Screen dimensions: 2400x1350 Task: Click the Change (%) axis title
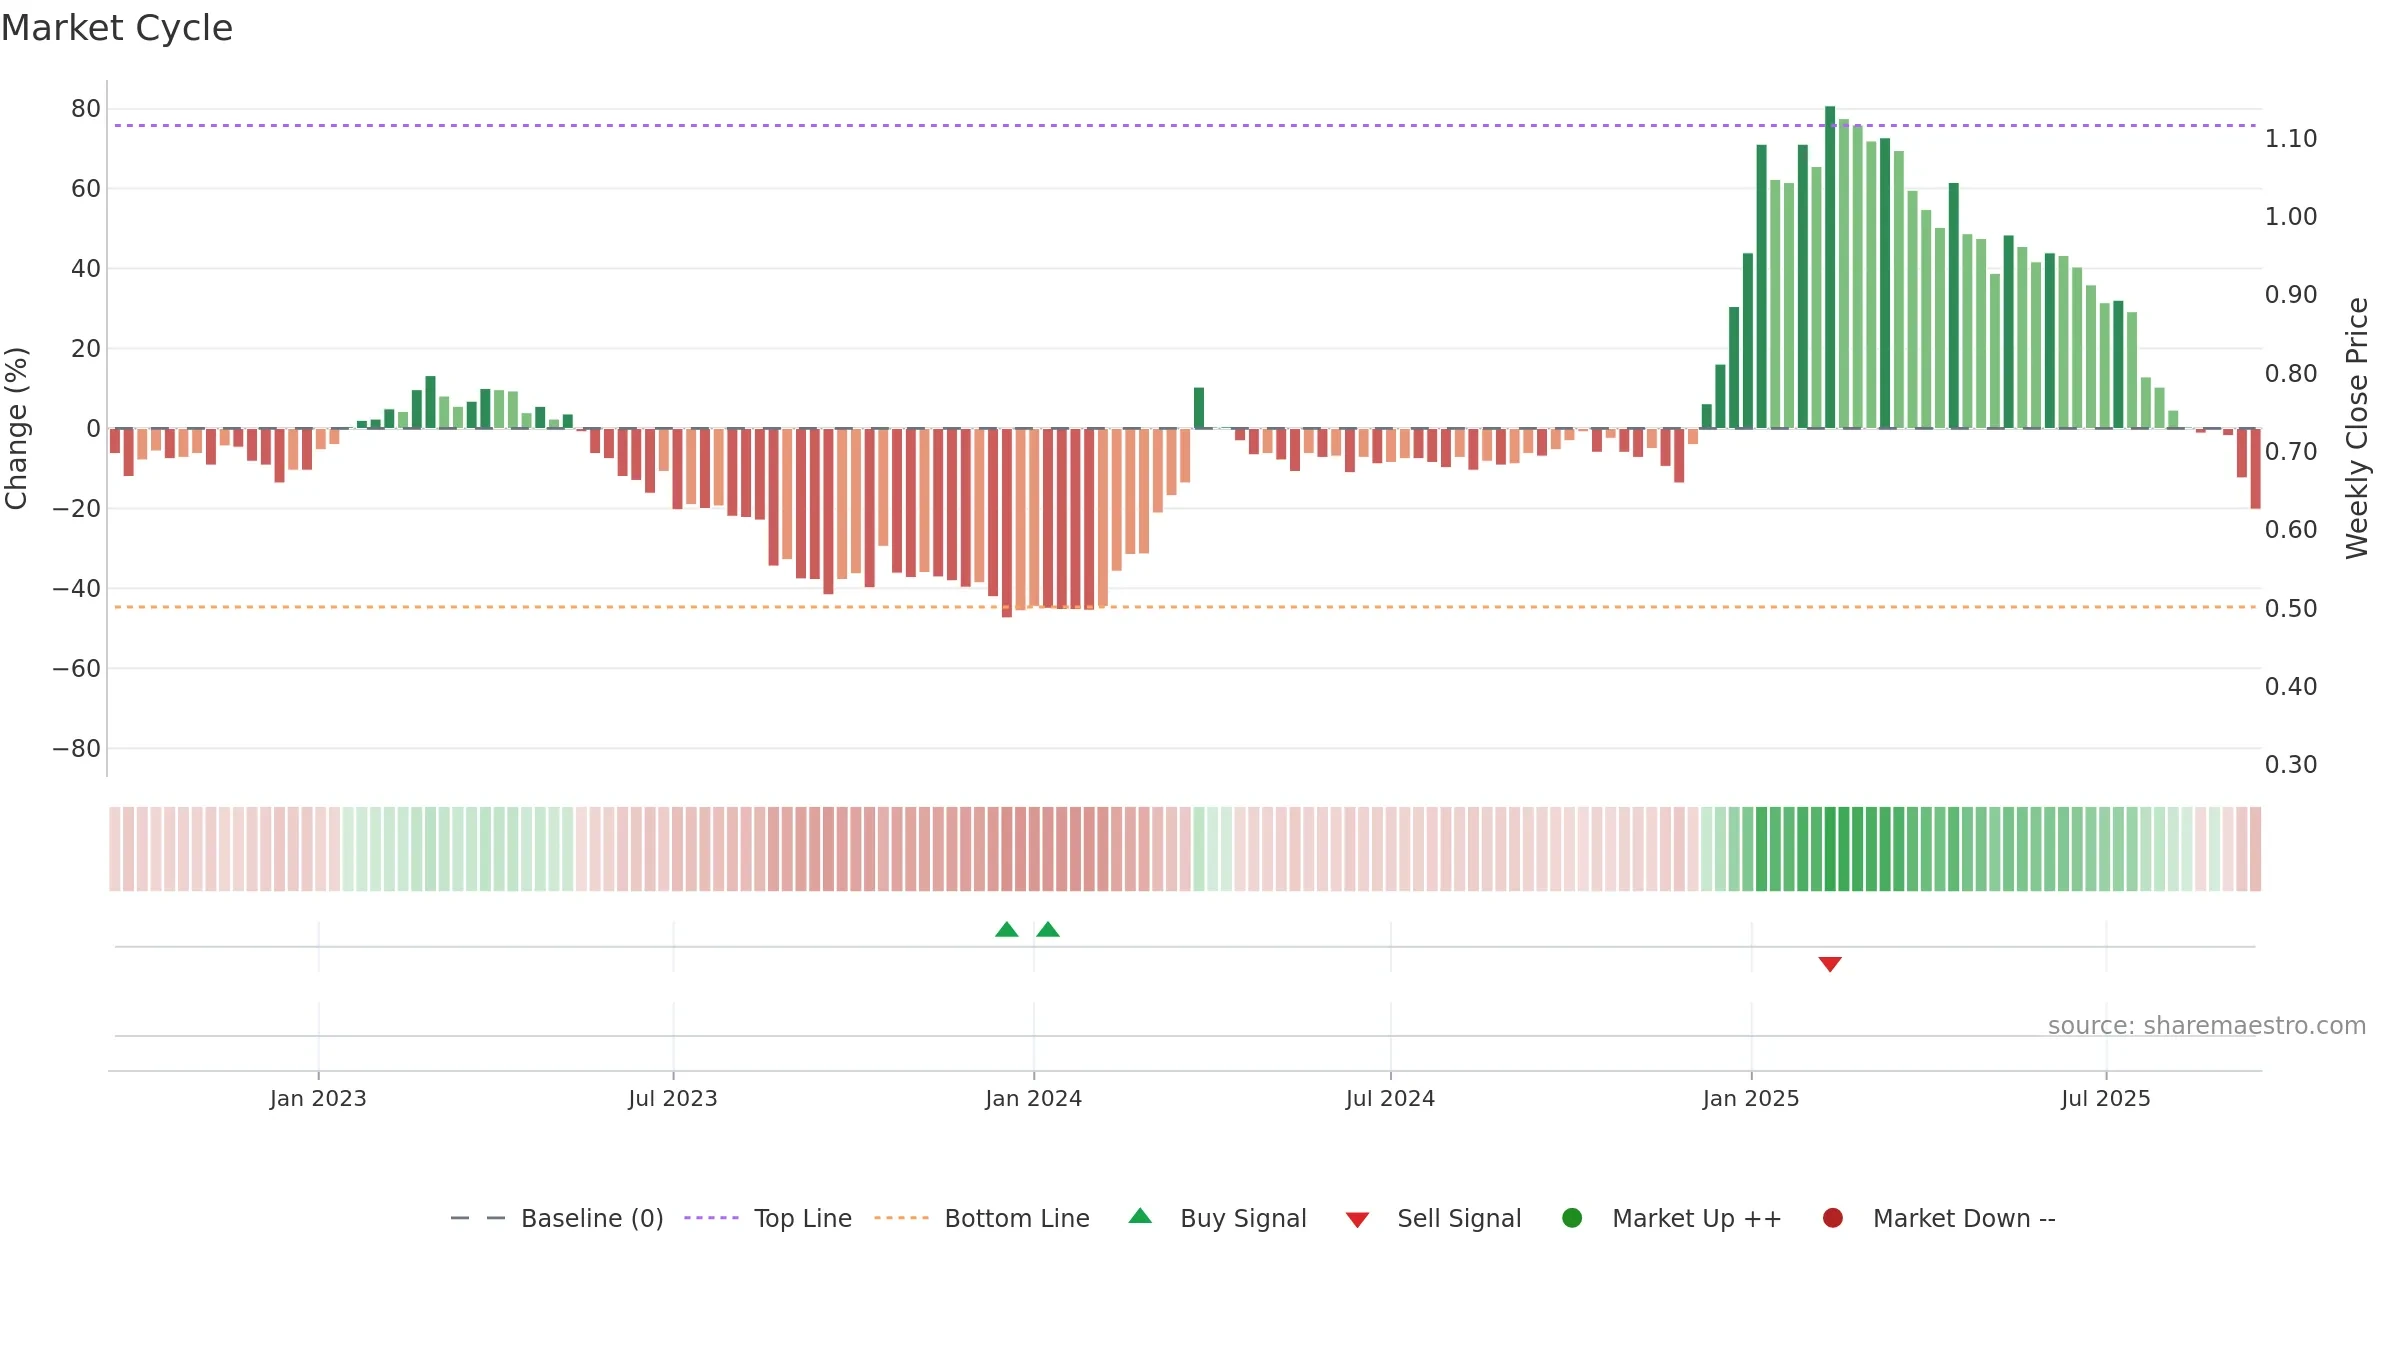click(16, 428)
